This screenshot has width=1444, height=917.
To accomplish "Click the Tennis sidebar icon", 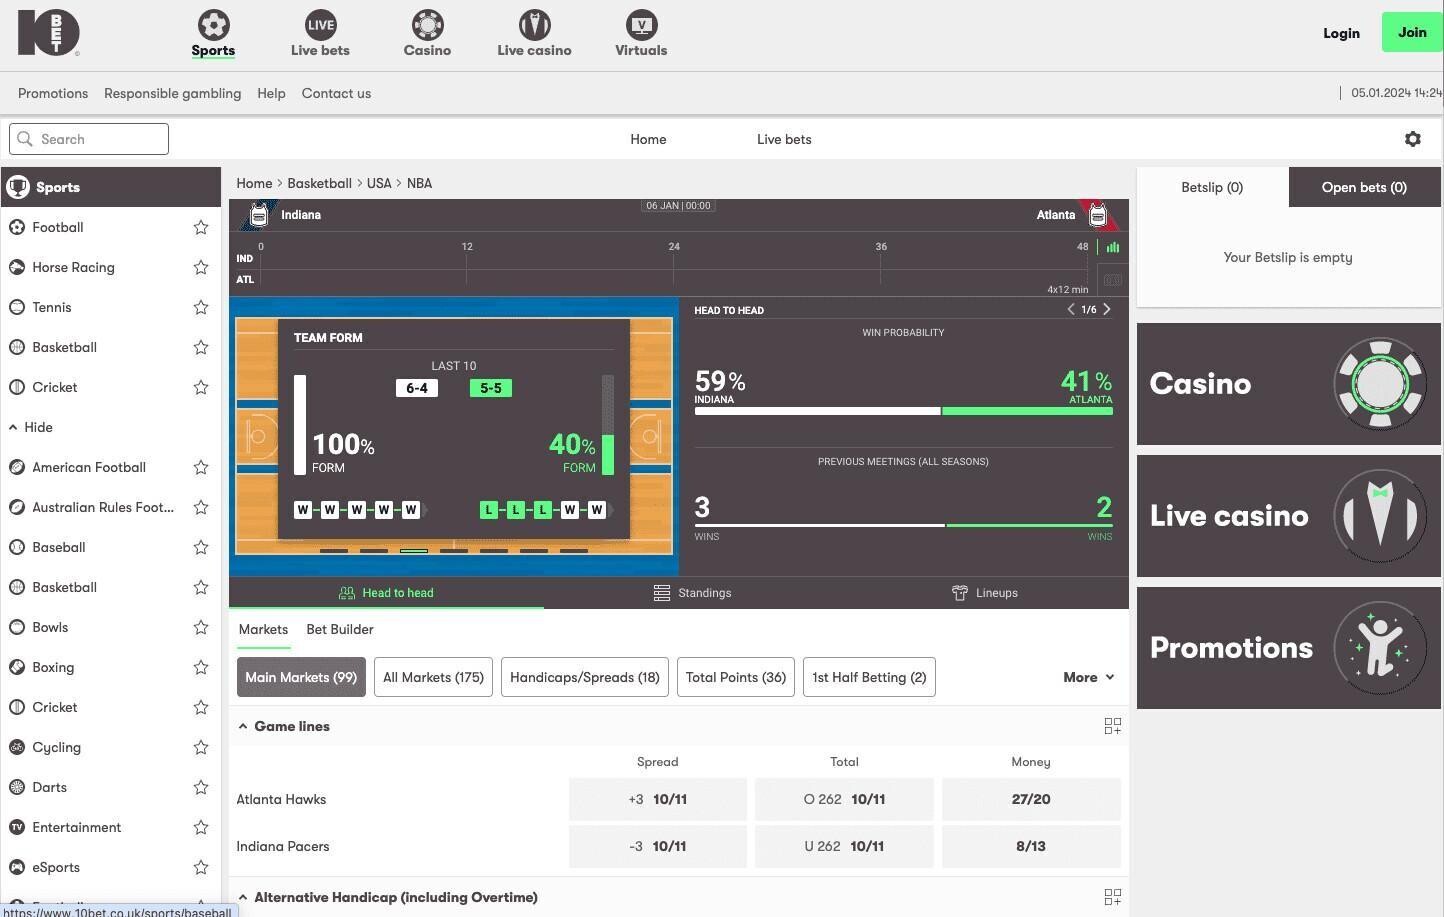I will point(17,307).
